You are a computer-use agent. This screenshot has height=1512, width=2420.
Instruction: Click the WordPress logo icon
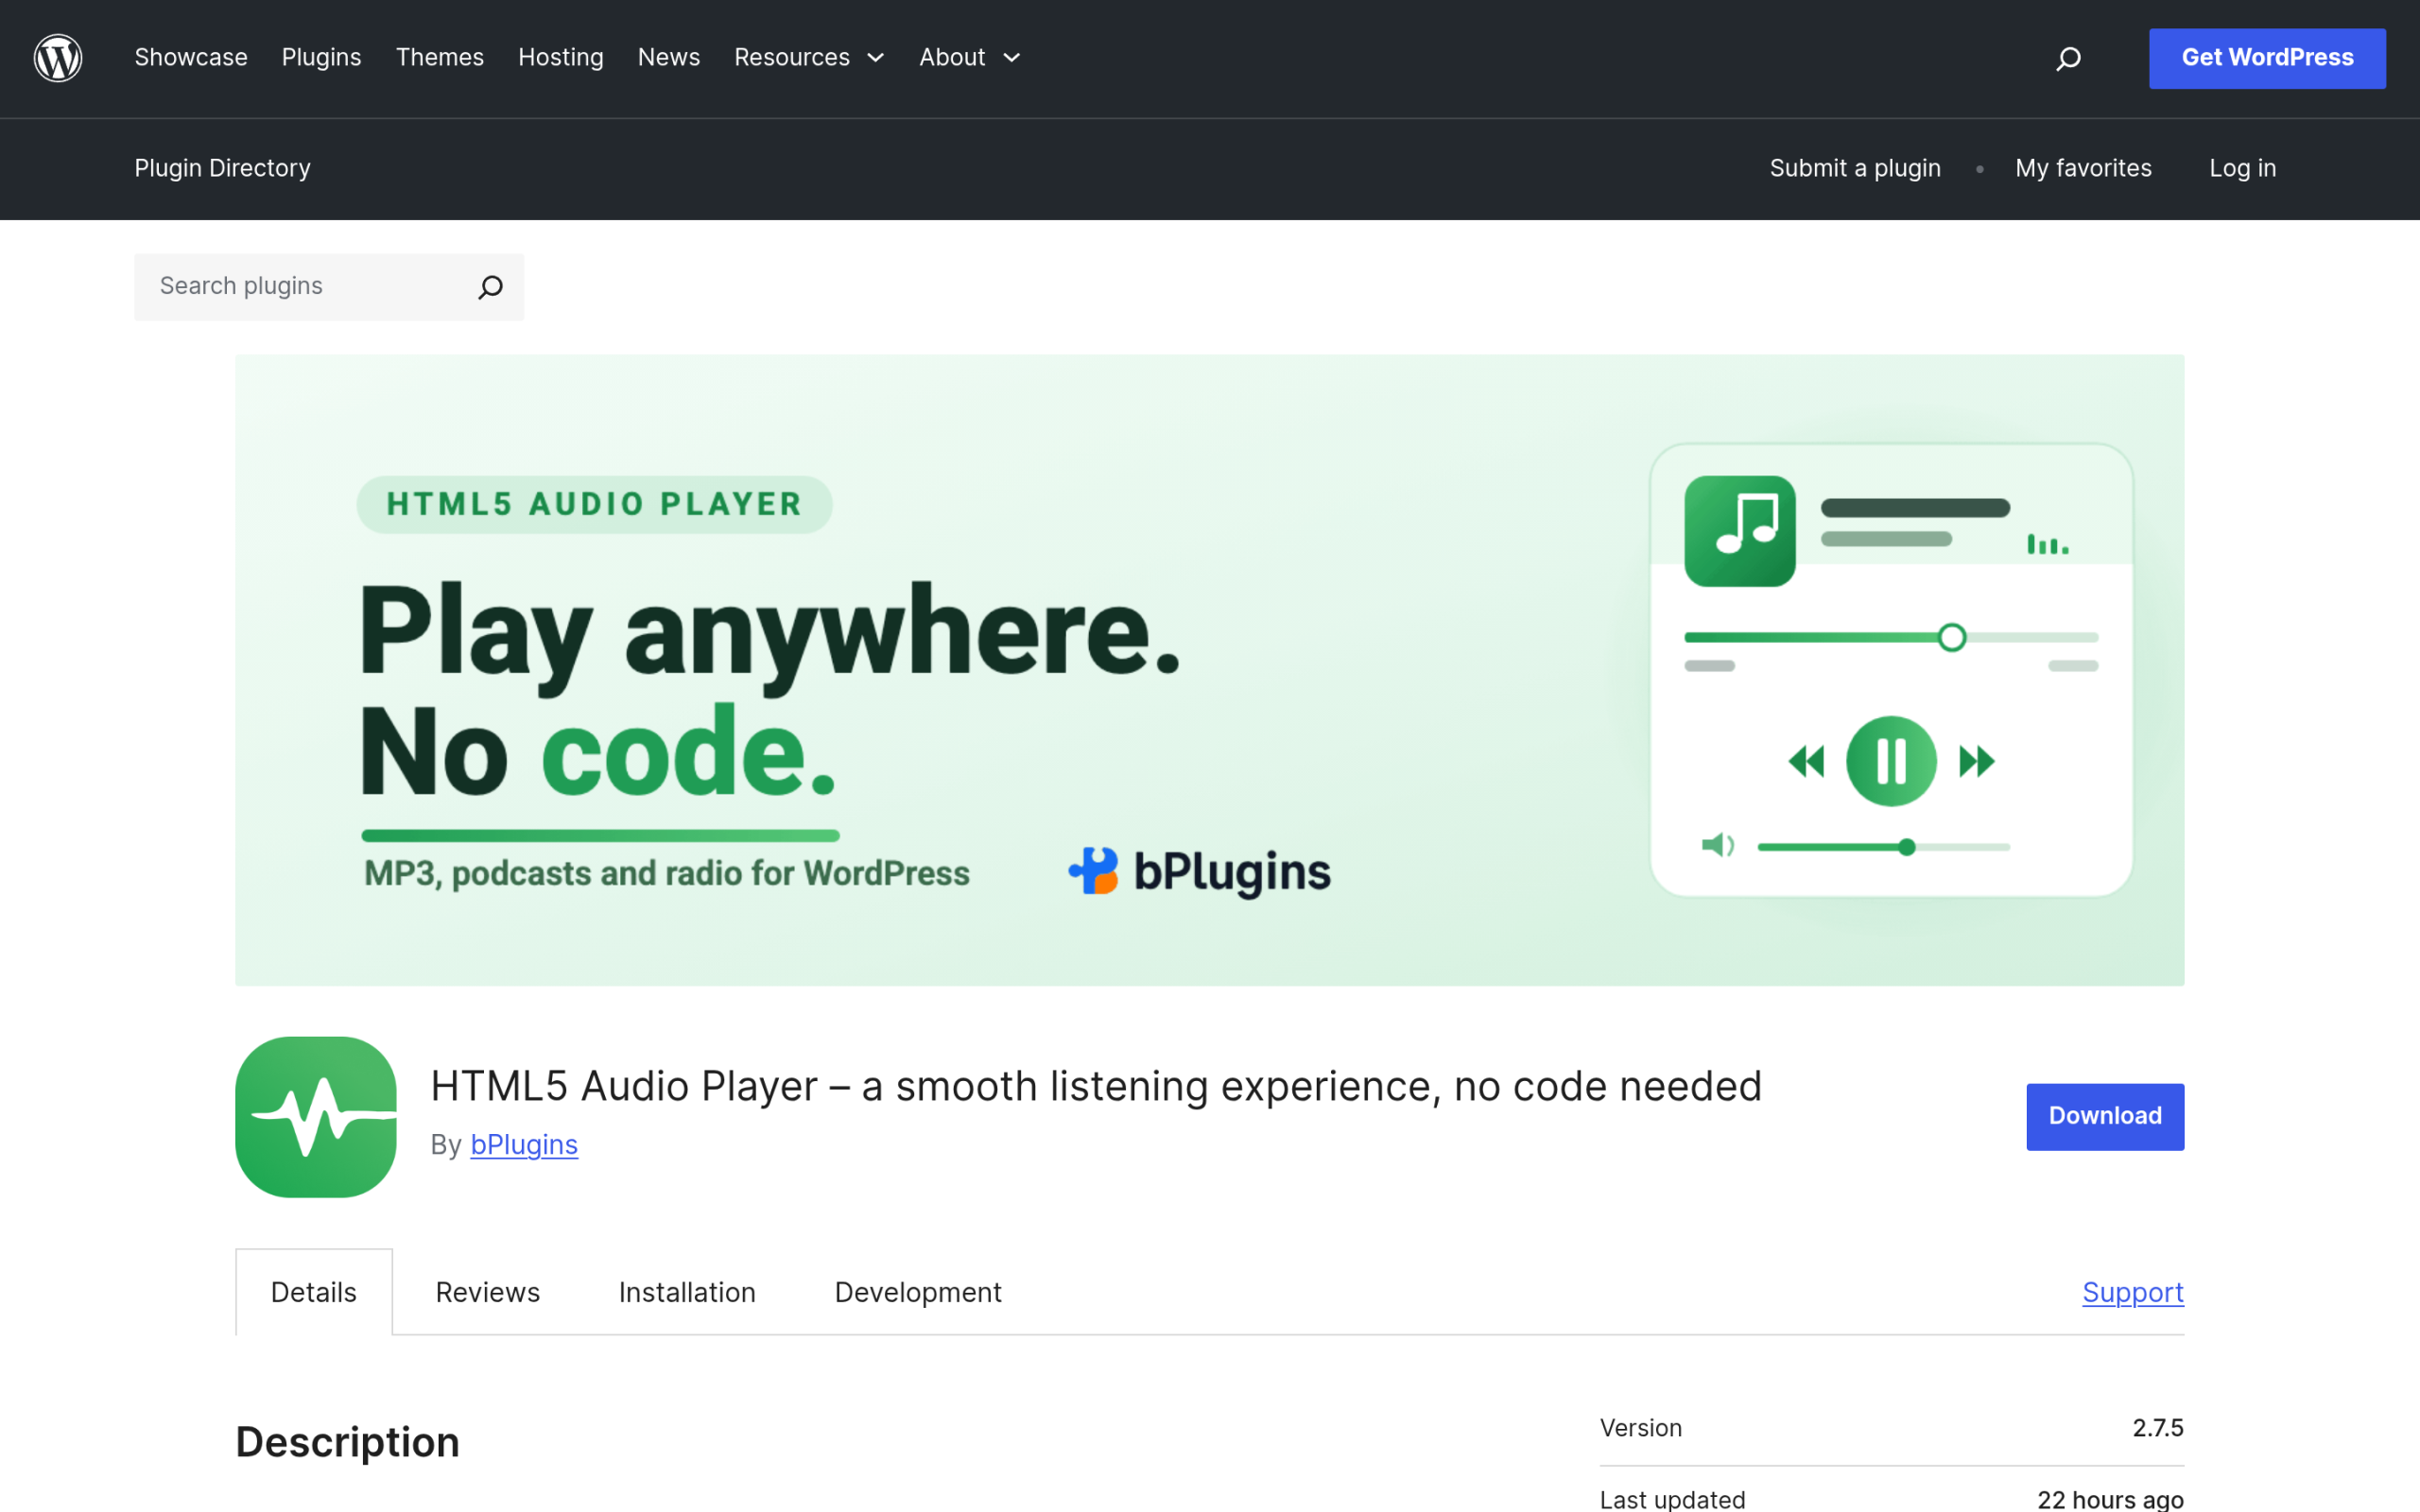pos(58,58)
